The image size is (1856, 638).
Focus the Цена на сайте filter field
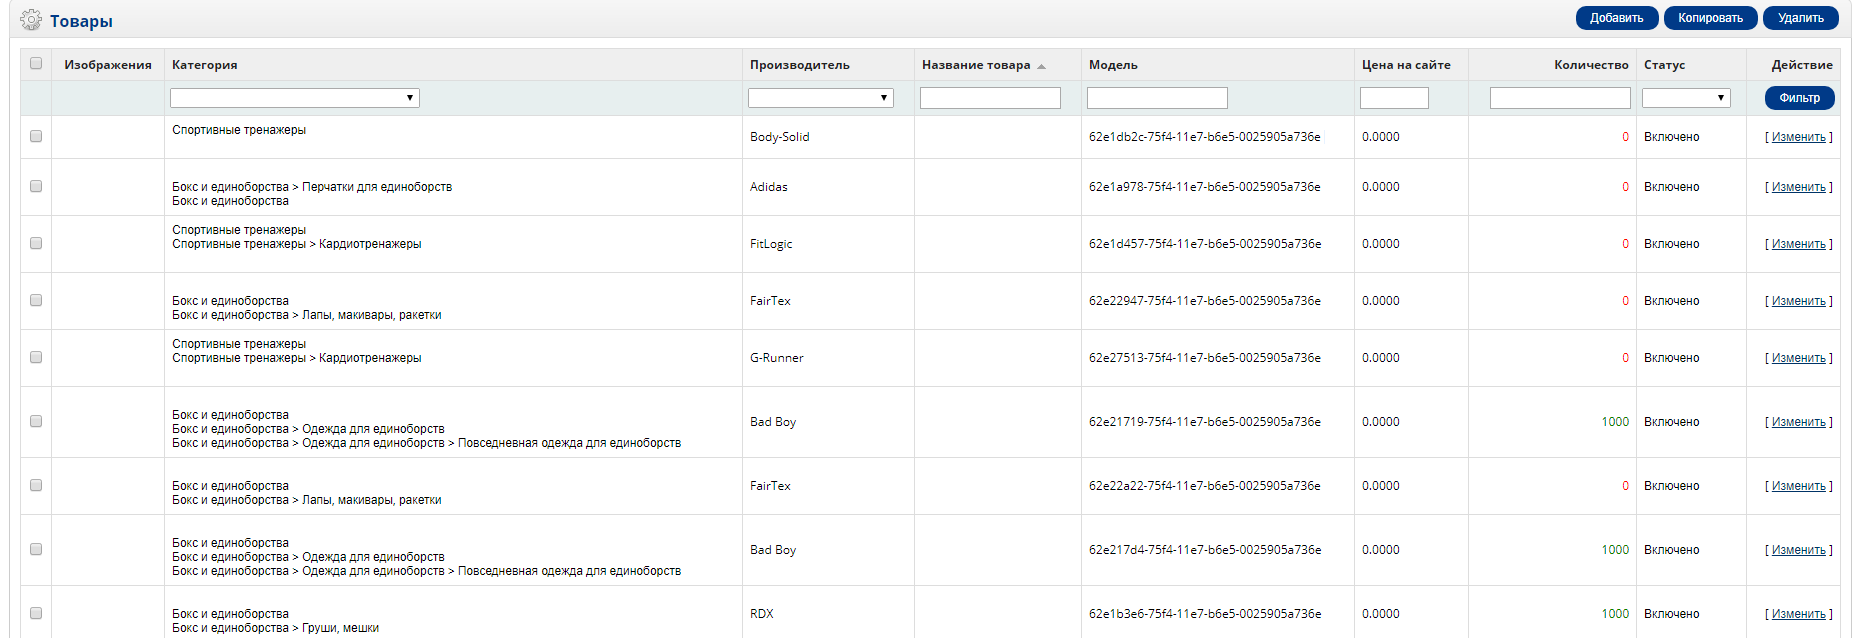point(1394,98)
